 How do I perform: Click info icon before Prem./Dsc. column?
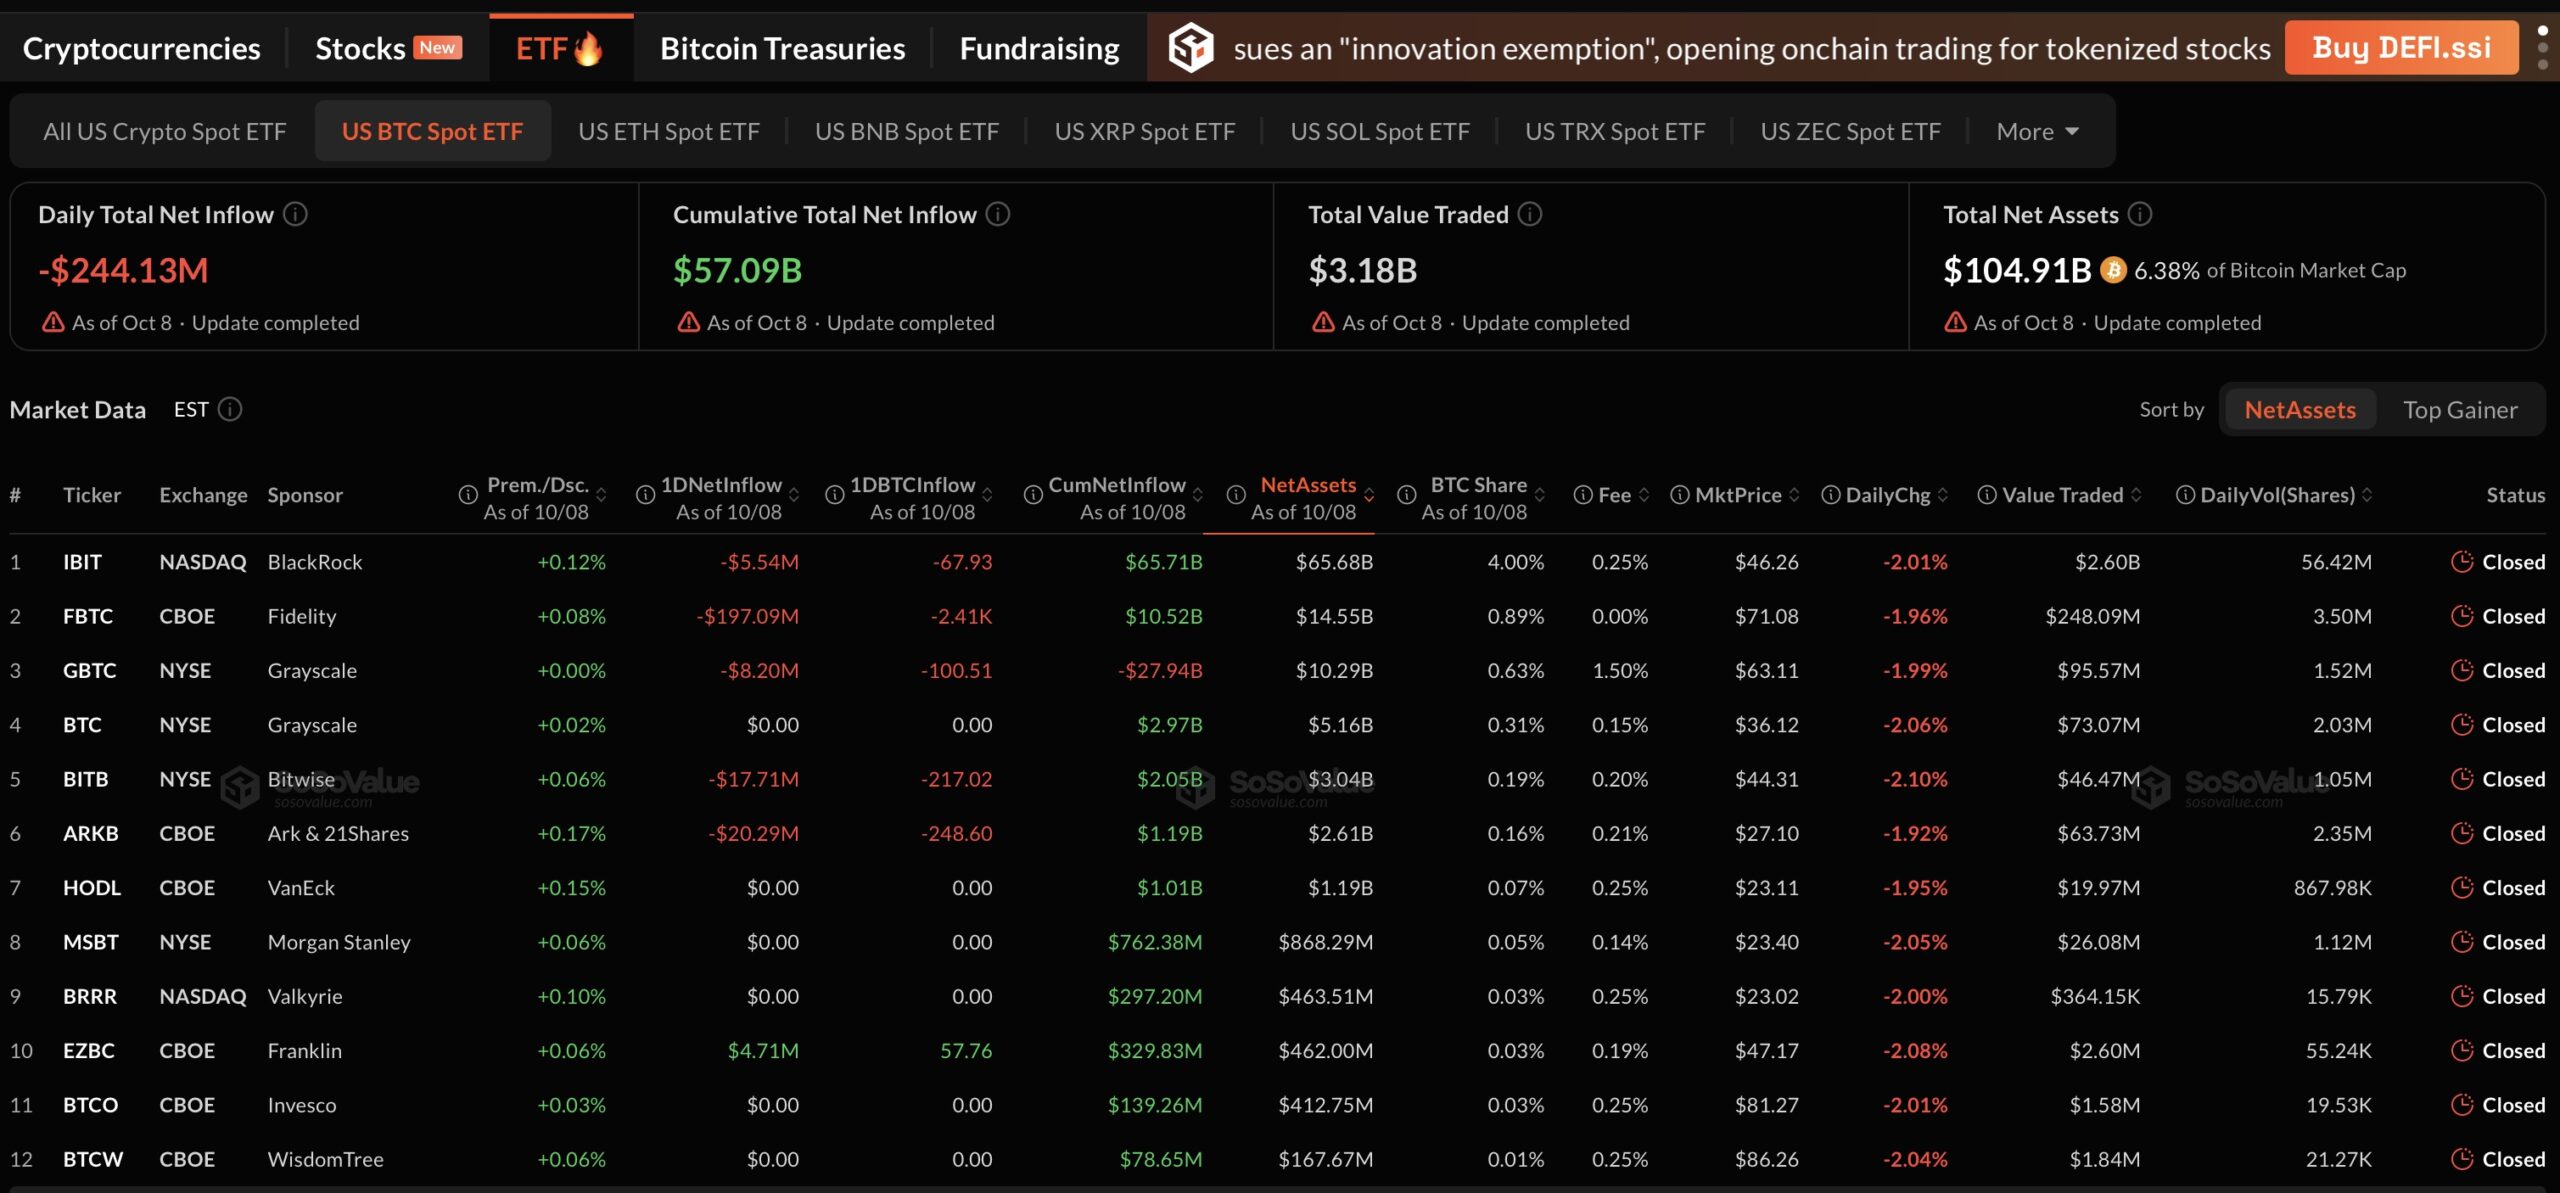point(468,494)
